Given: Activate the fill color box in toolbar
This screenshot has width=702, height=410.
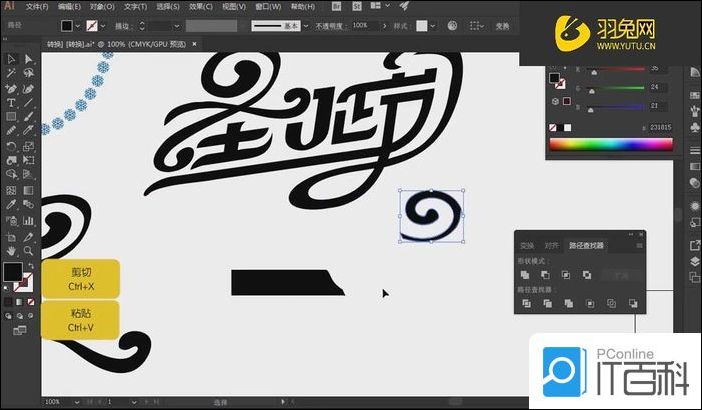Looking at the screenshot, I should (x=12, y=272).
